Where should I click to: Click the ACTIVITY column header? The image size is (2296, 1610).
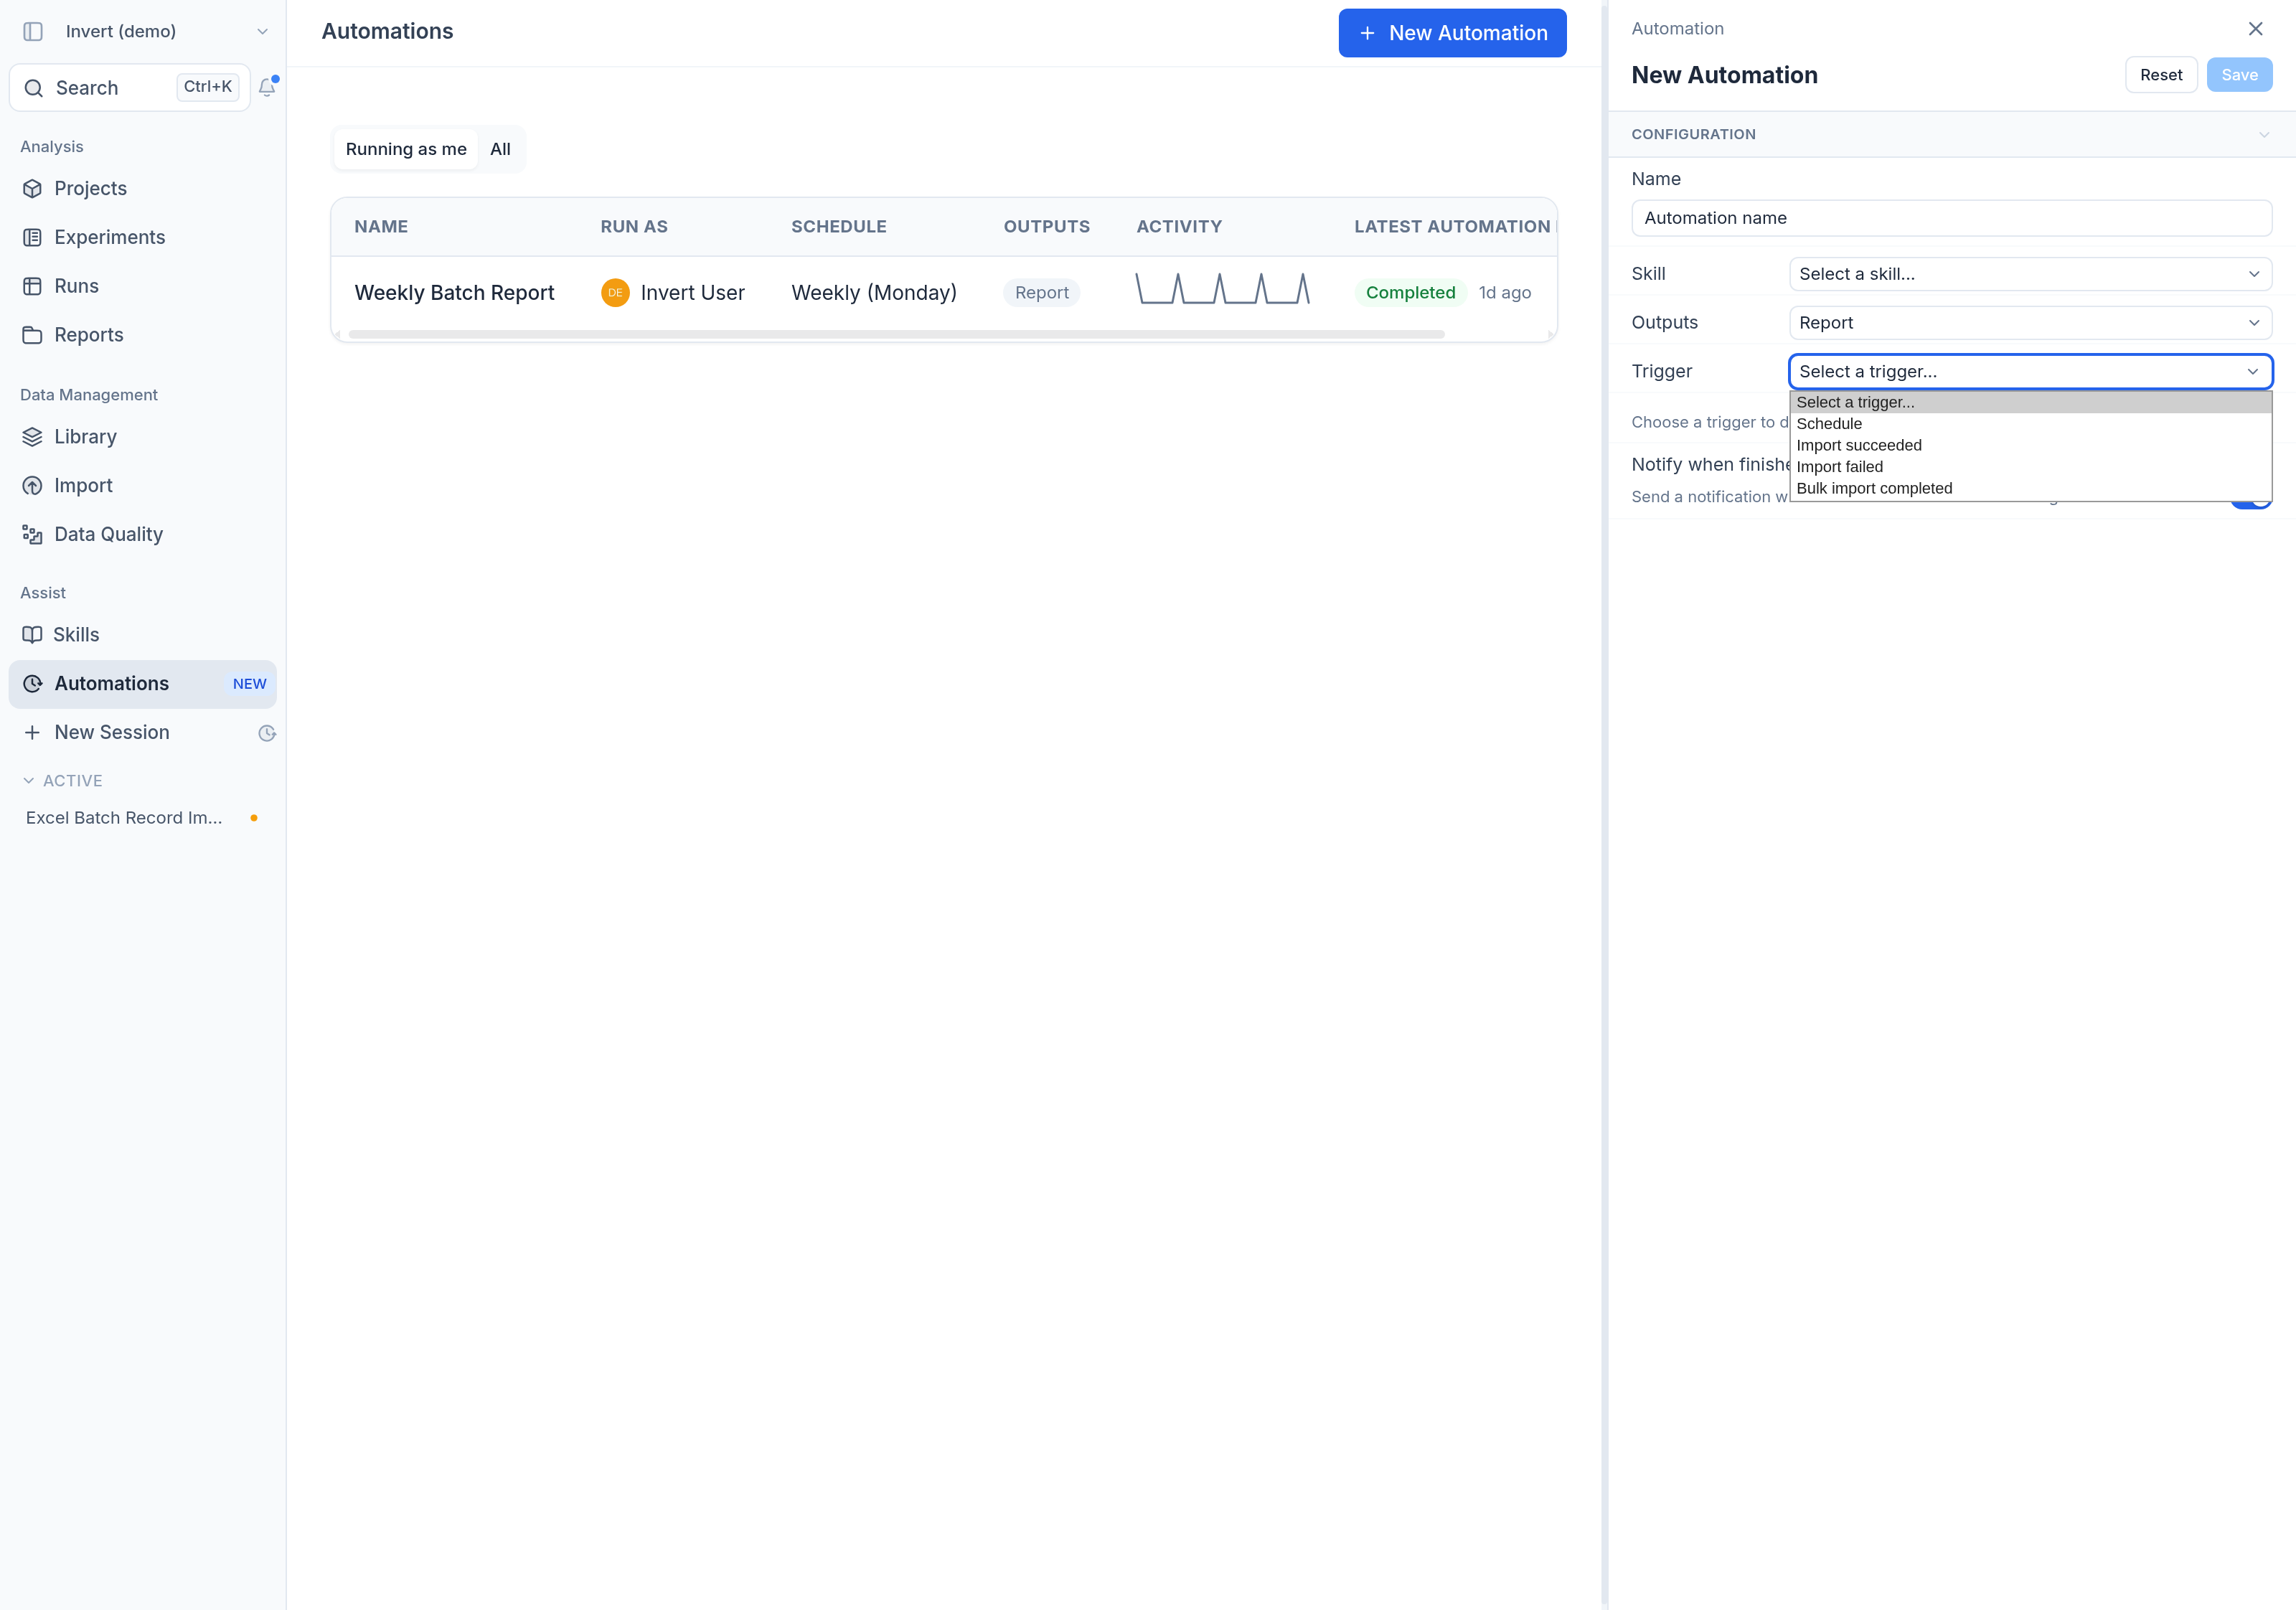[1179, 227]
